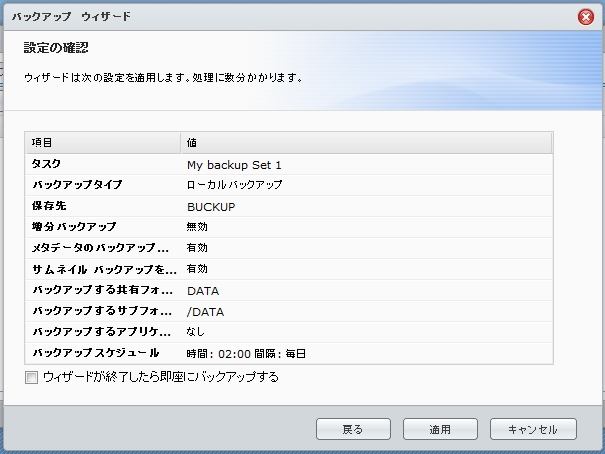The image size is (605, 454).
Task: Select the メタデータのバックアップ row label
Action: 100,248
